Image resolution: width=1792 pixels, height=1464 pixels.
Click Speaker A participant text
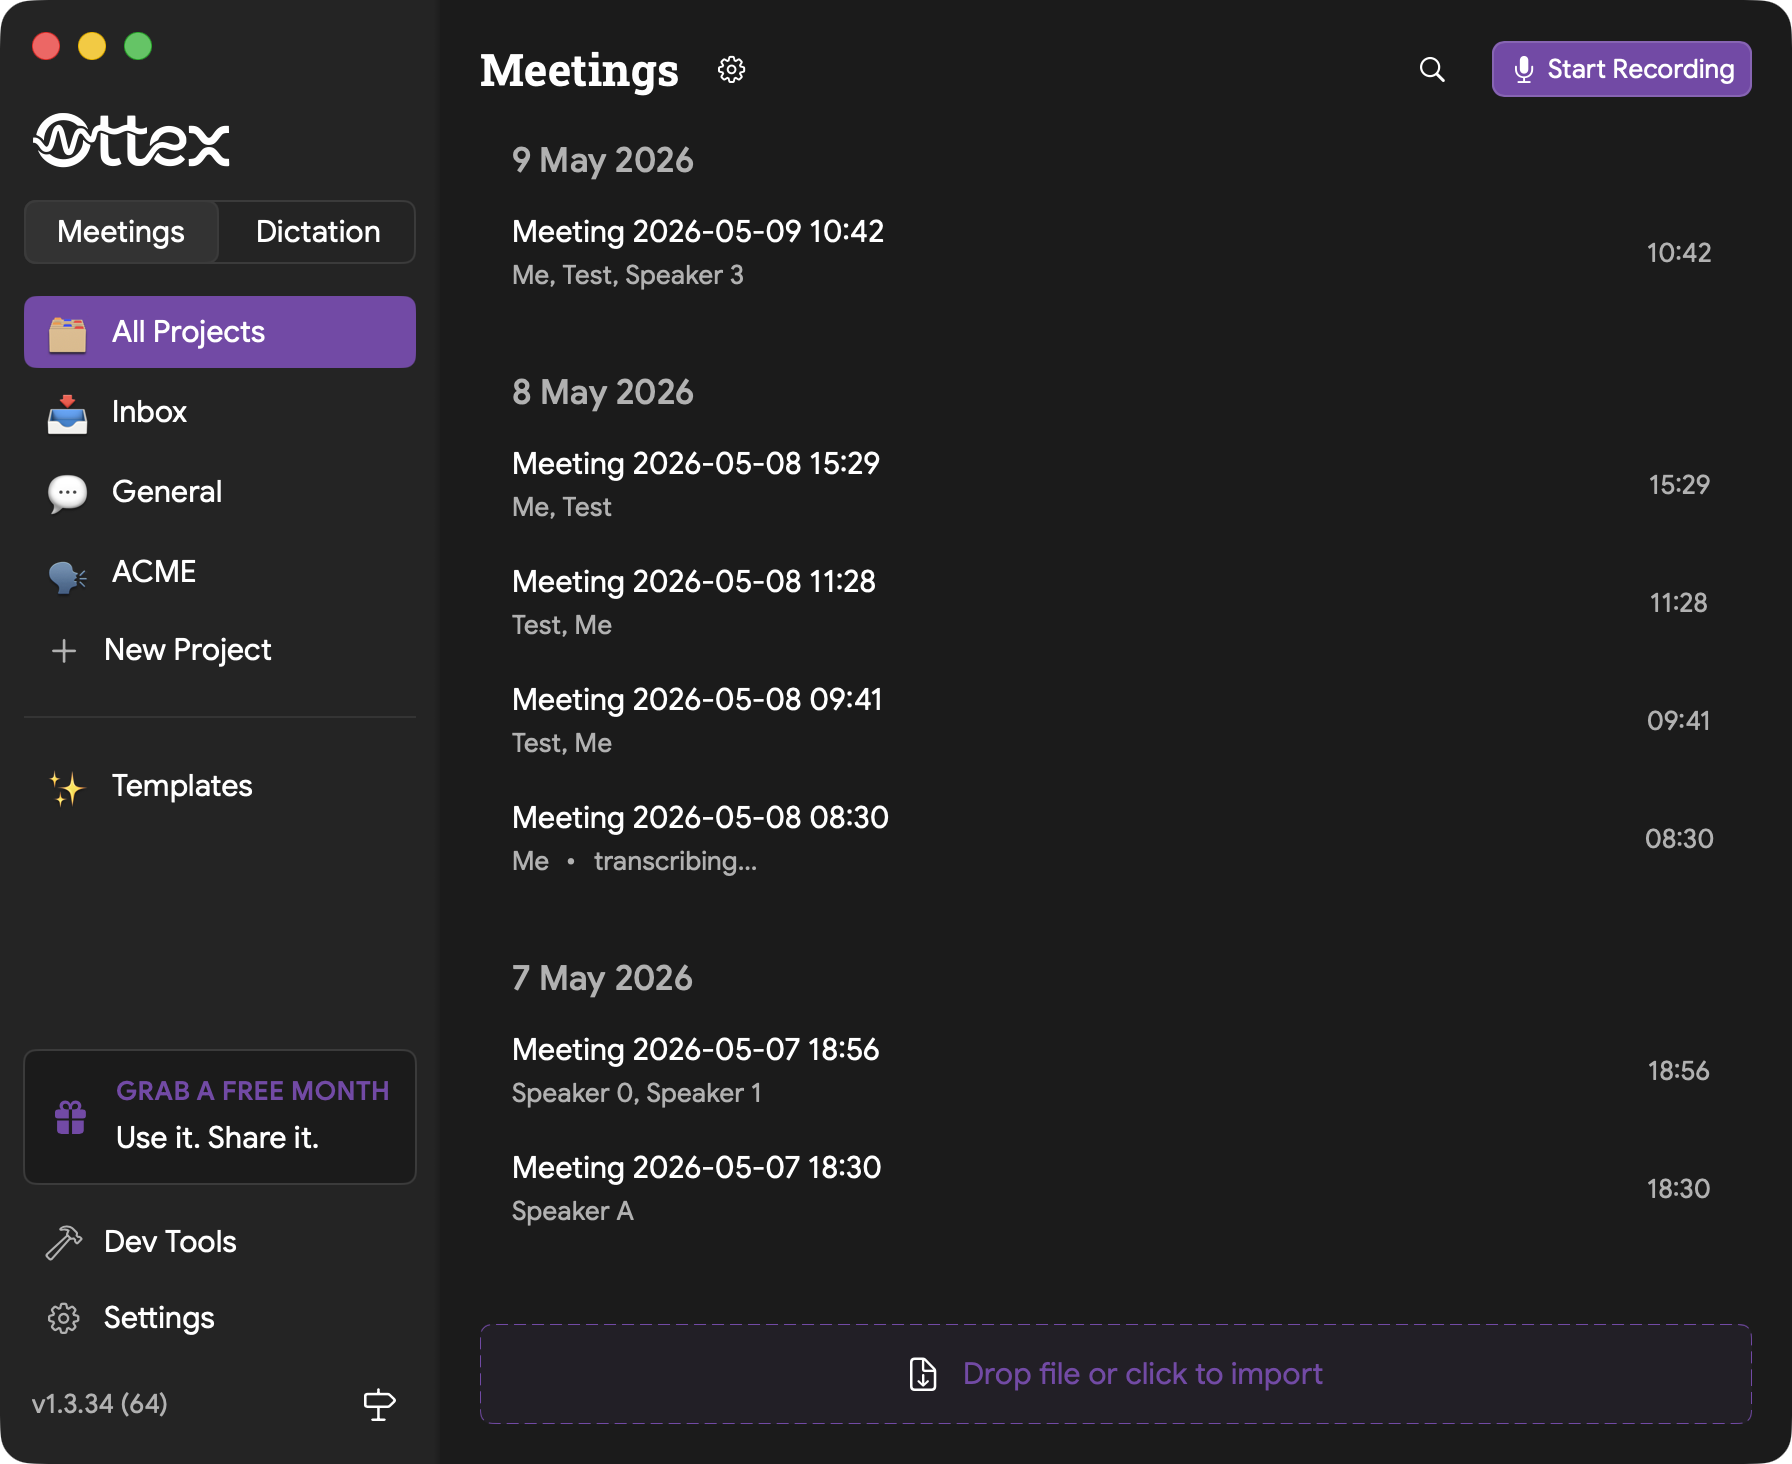pyautogui.click(x=573, y=1211)
